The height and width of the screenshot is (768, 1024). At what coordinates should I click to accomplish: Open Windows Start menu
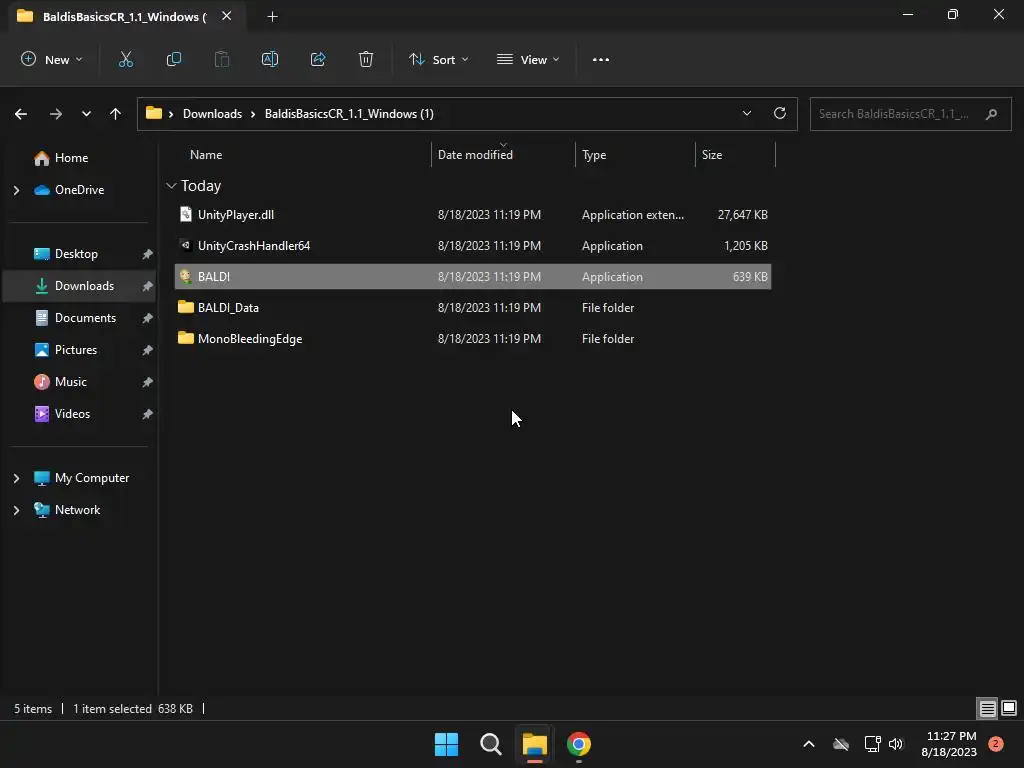[447, 744]
